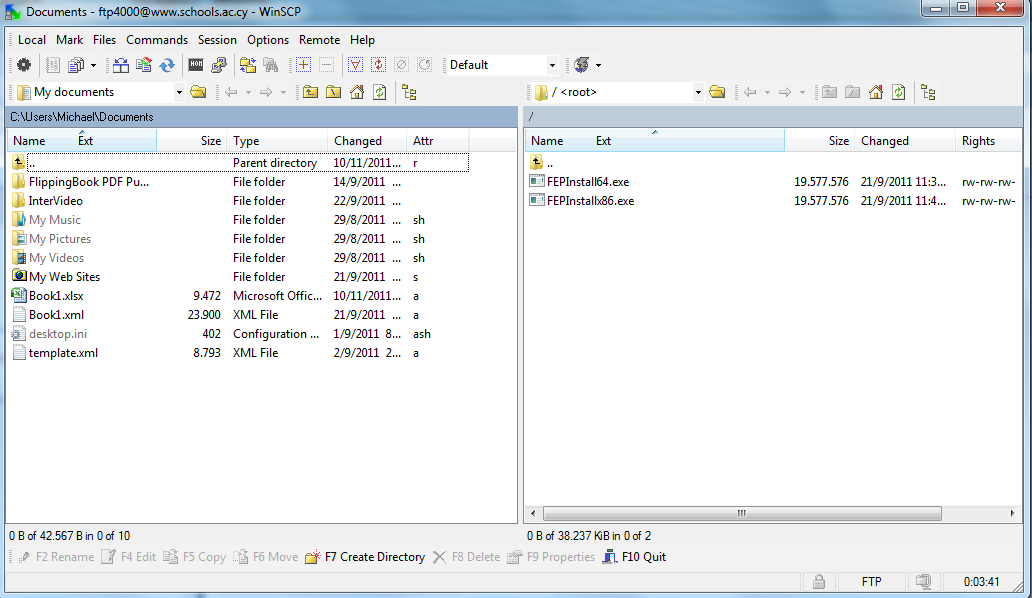1032x598 pixels.
Task: Open the Options menu
Action: click(268, 39)
